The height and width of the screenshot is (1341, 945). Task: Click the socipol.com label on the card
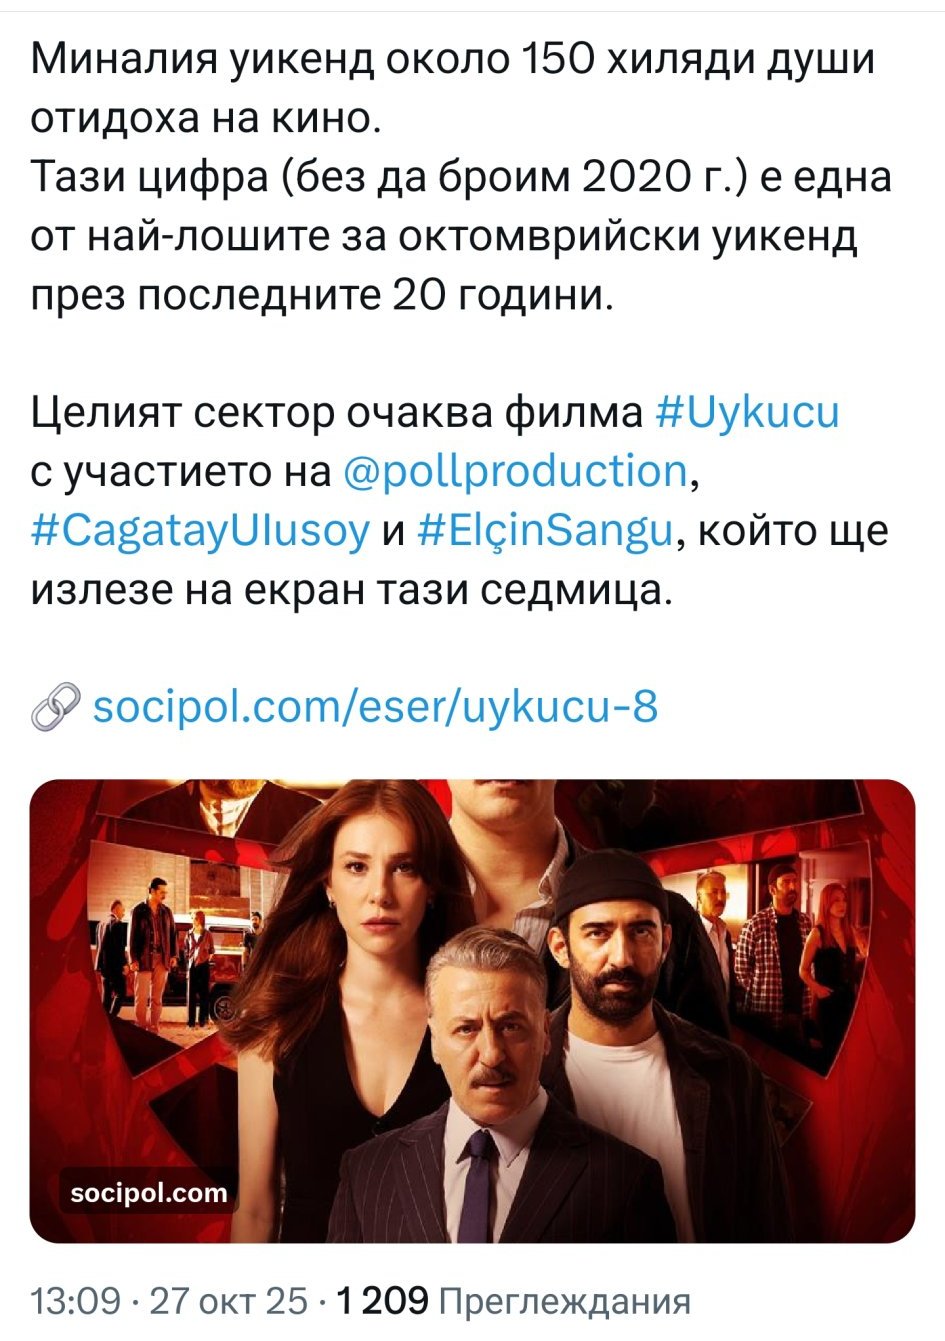[x=149, y=1193]
